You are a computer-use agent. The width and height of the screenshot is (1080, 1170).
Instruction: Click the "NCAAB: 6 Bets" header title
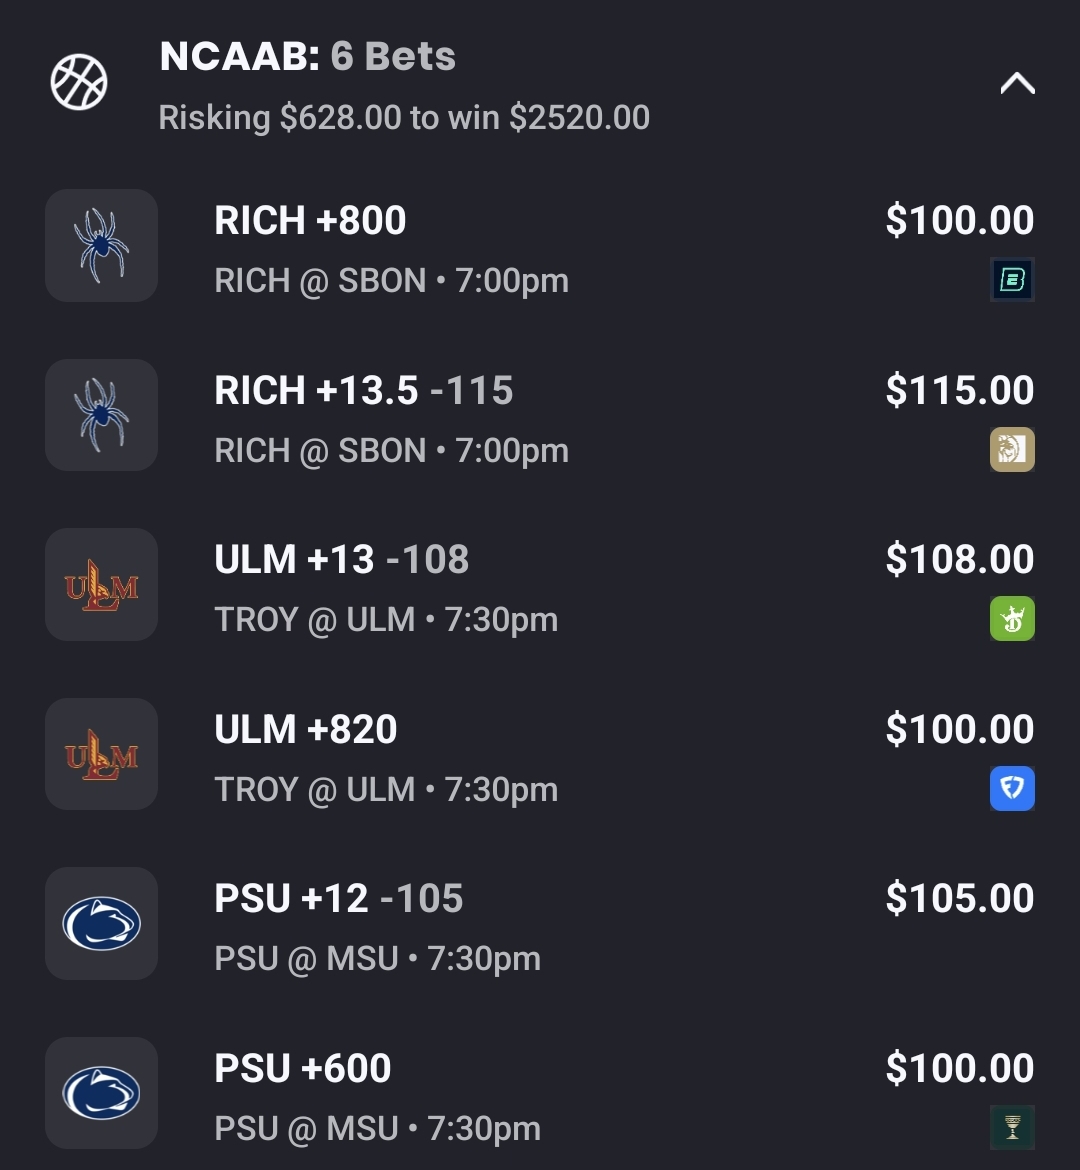pos(308,57)
